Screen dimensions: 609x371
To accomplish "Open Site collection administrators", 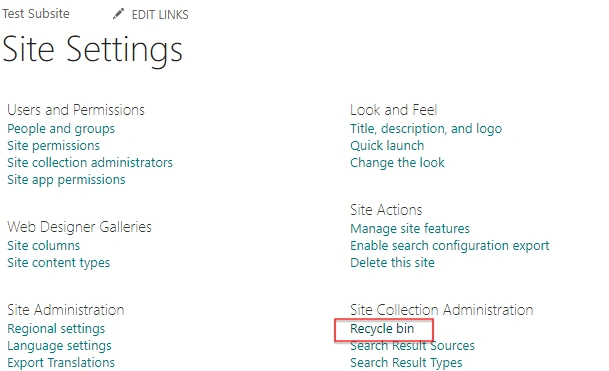I will [90, 162].
